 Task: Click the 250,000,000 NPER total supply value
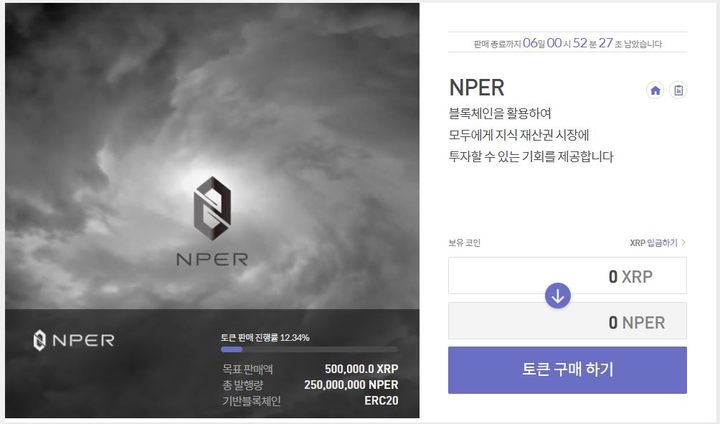pyautogui.click(x=351, y=385)
